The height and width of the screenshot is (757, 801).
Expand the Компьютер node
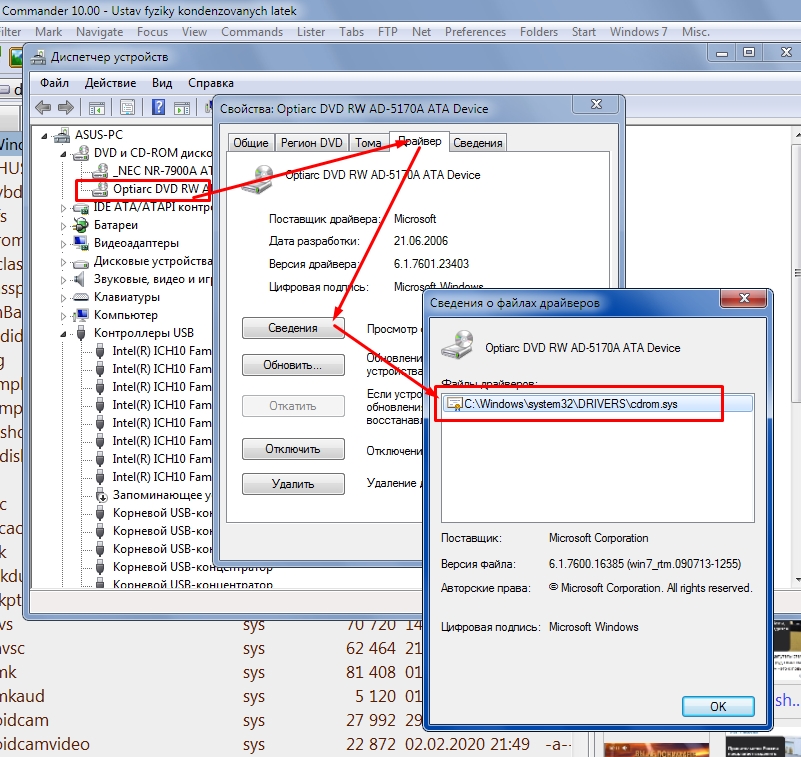point(63,316)
